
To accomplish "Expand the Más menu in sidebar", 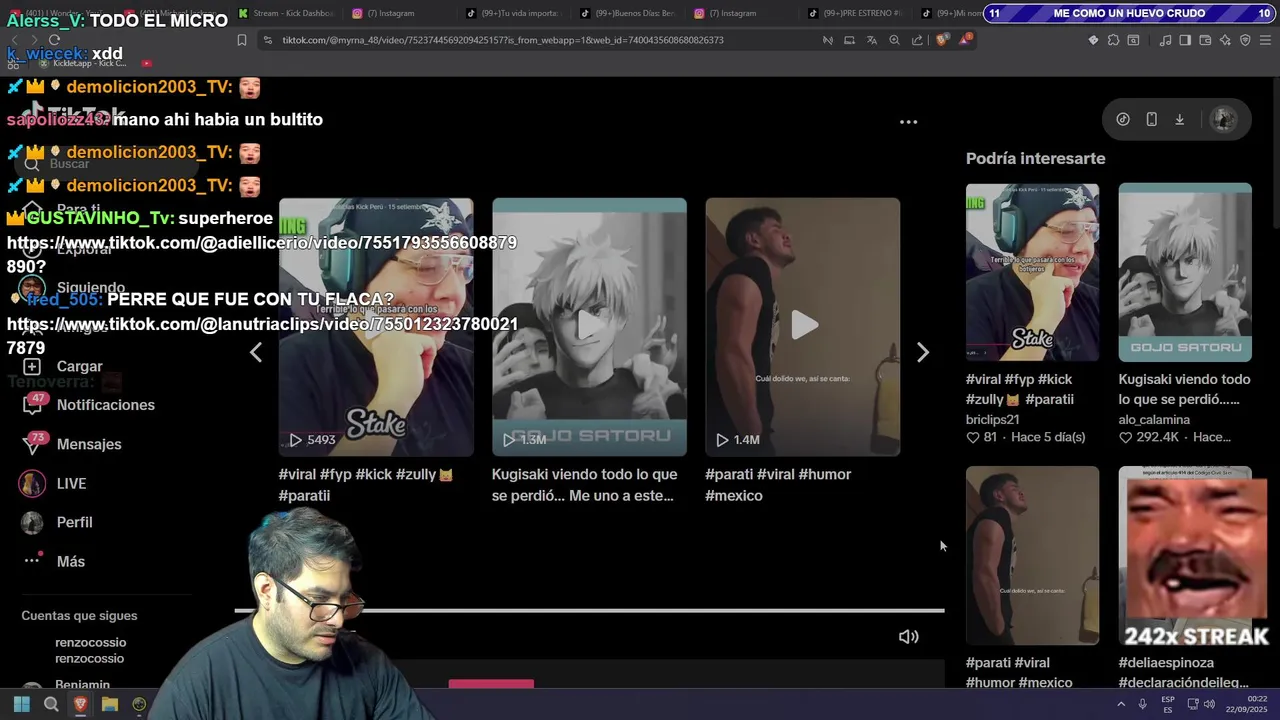I will 55,561.
